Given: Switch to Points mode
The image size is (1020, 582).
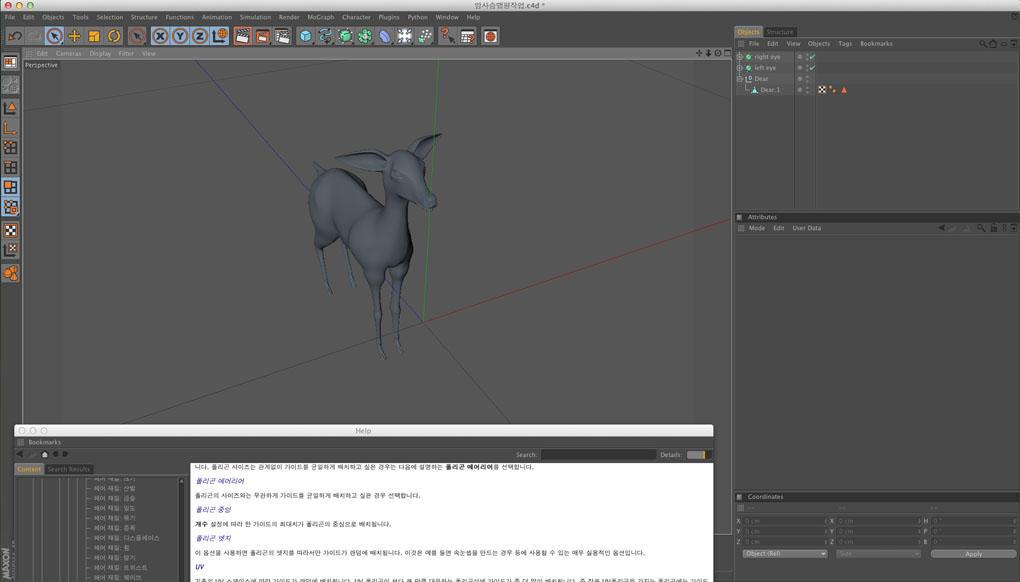Looking at the screenshot, I should coord(10,148).
